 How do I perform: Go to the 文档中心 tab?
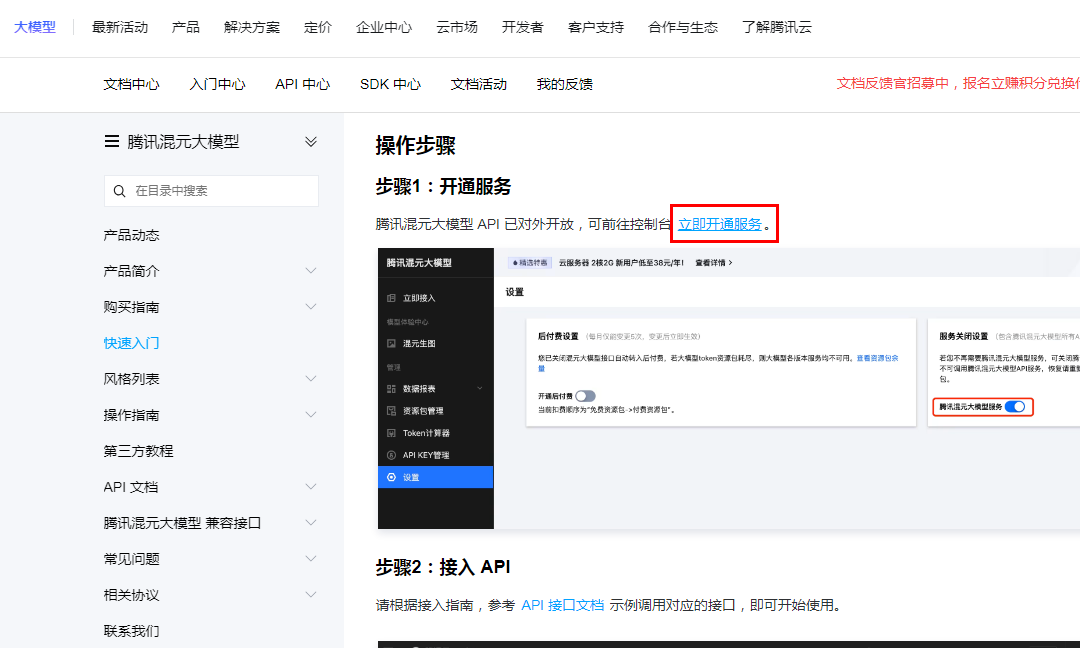(x=131, y=84)
